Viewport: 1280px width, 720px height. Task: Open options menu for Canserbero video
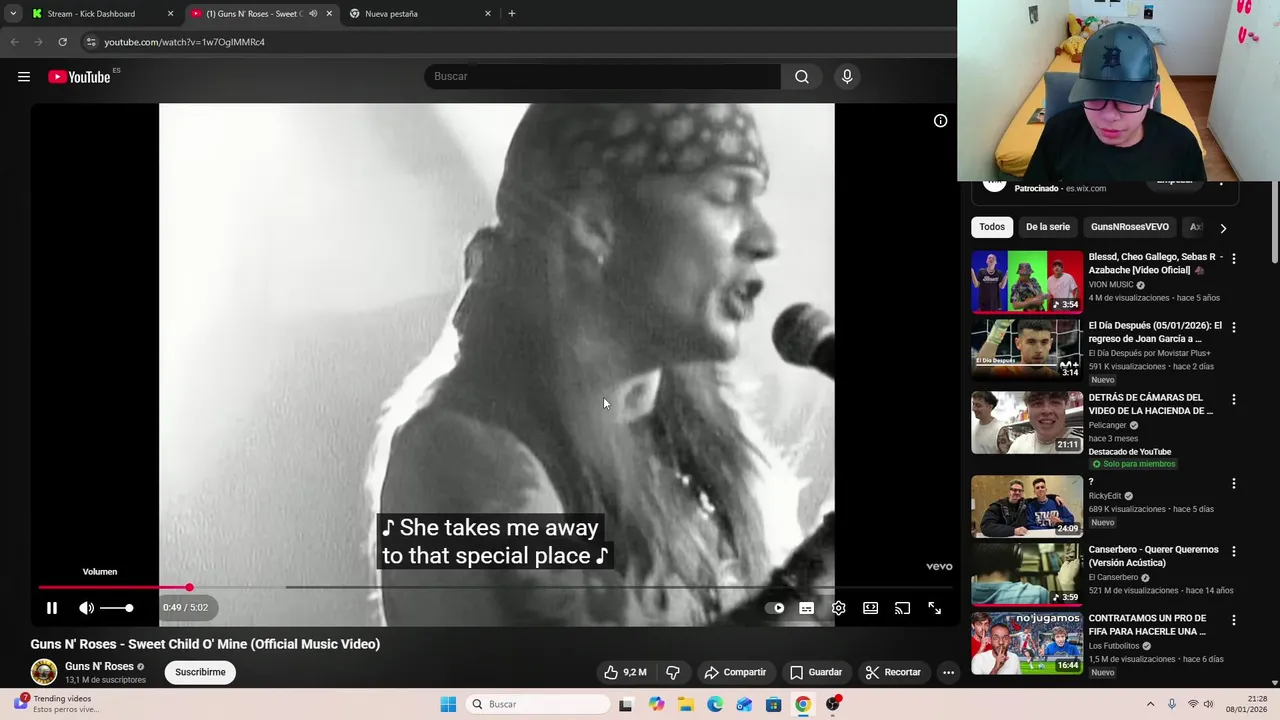point(1233,552)
